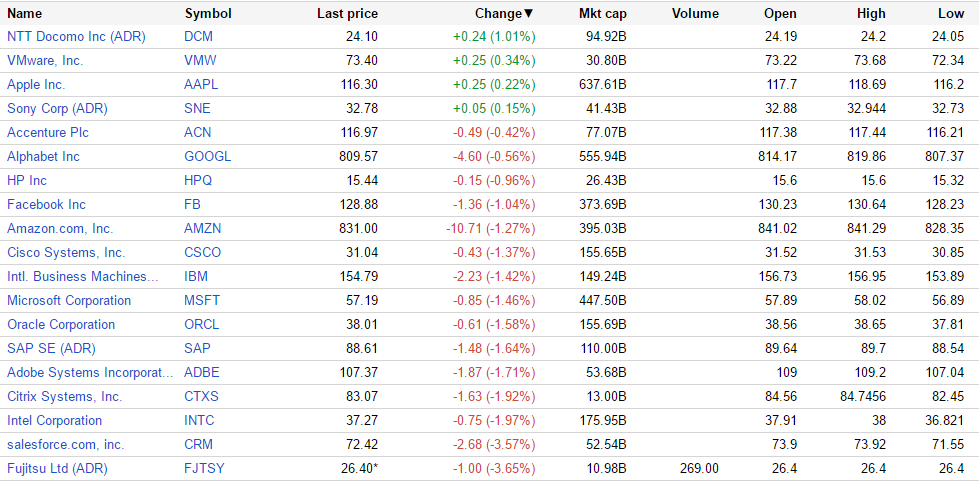Click the Symbol column header
This screenshot has width=979, height=483.
[x=208, y=14]
